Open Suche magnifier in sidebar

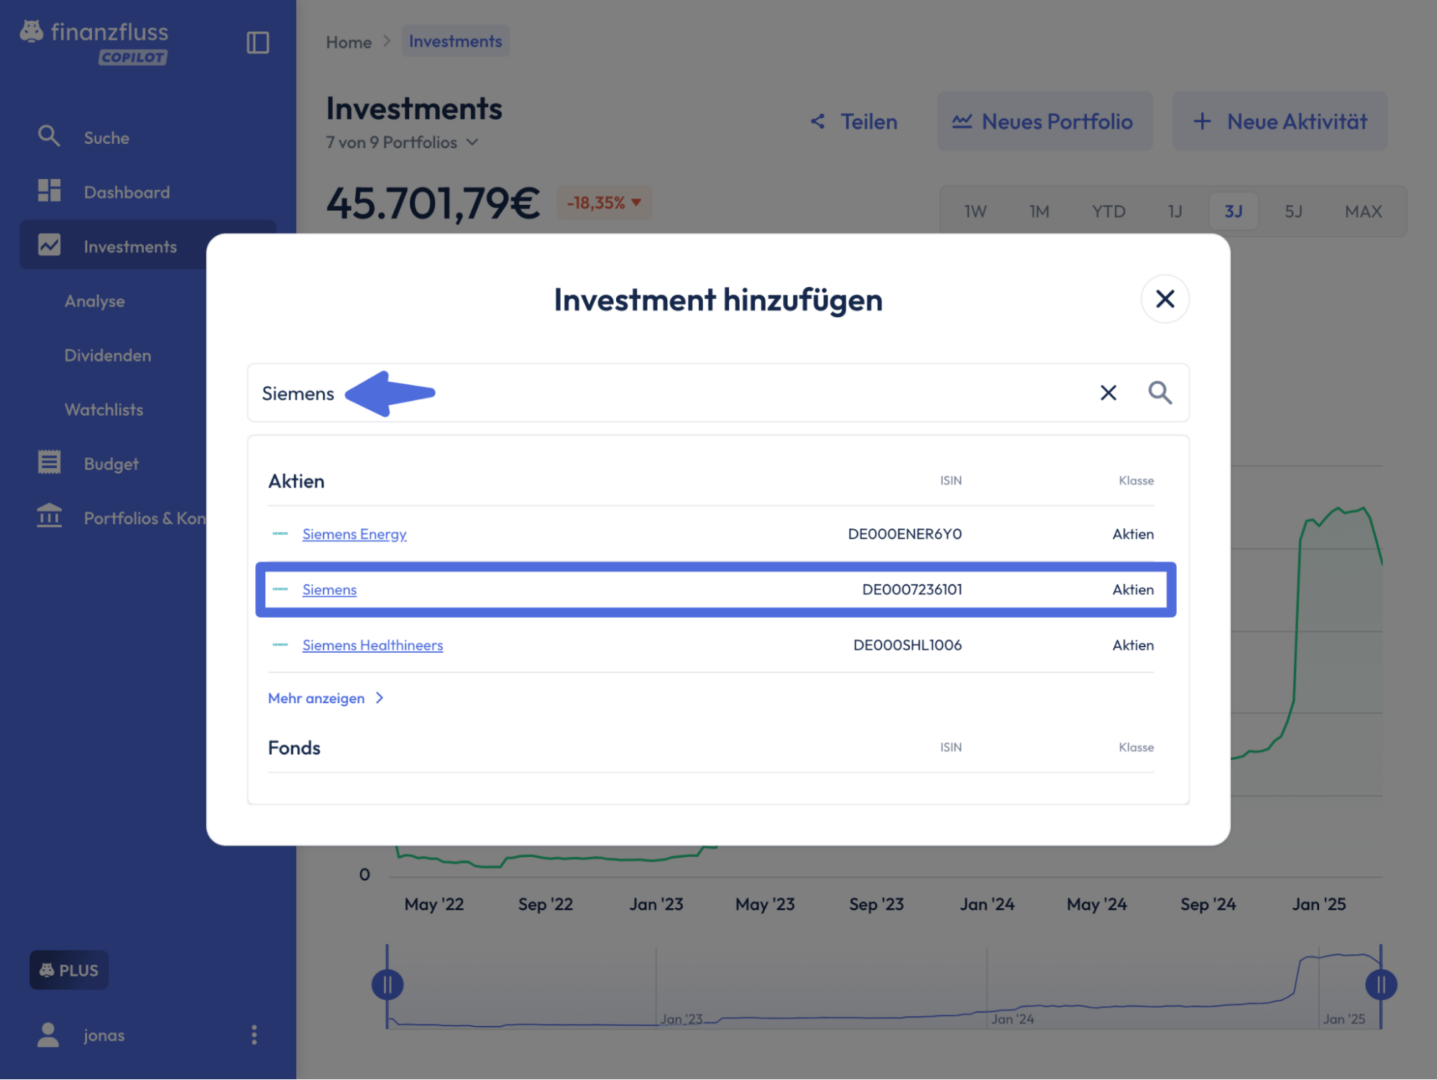click(49, 136)
